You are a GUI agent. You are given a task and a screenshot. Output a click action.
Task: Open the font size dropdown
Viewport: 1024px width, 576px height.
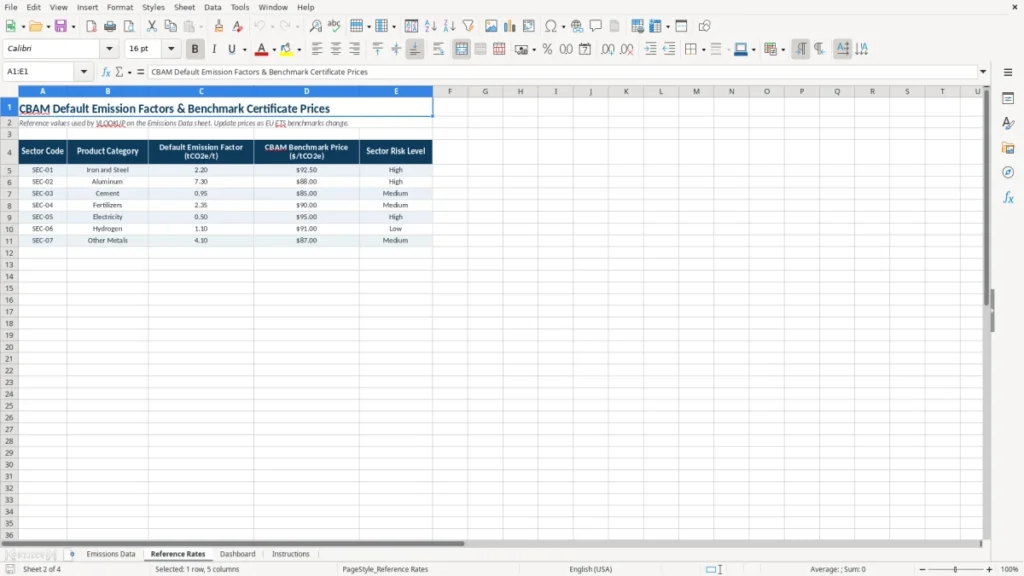pos(171,48)
